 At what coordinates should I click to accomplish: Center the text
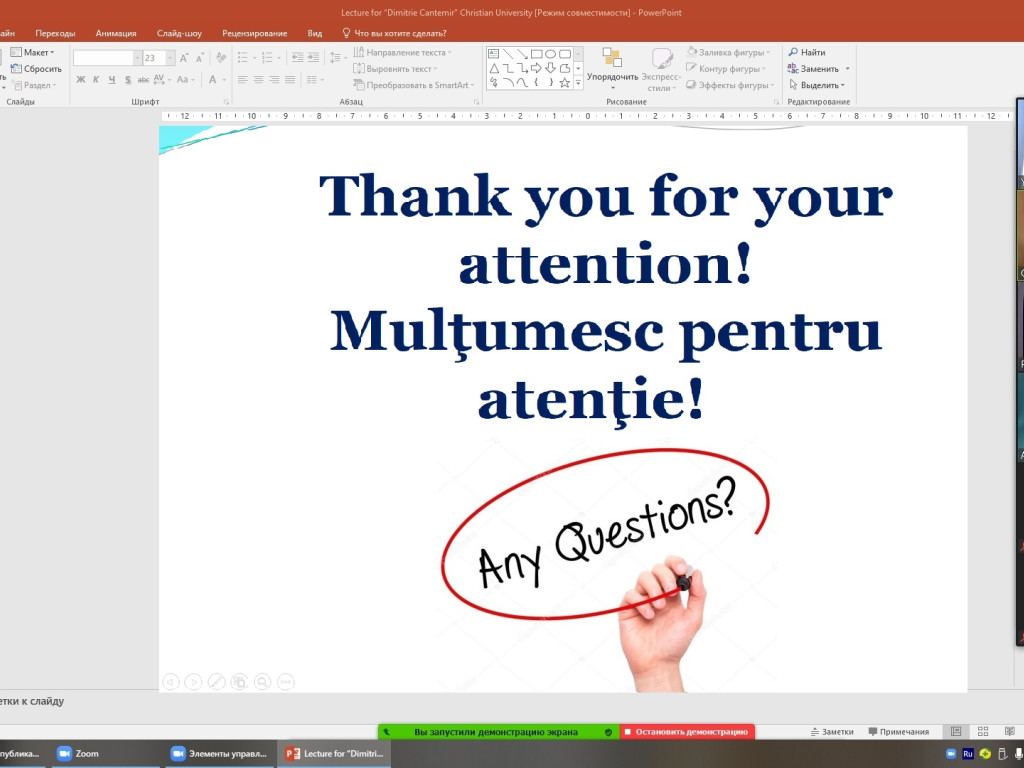(259, 80)
